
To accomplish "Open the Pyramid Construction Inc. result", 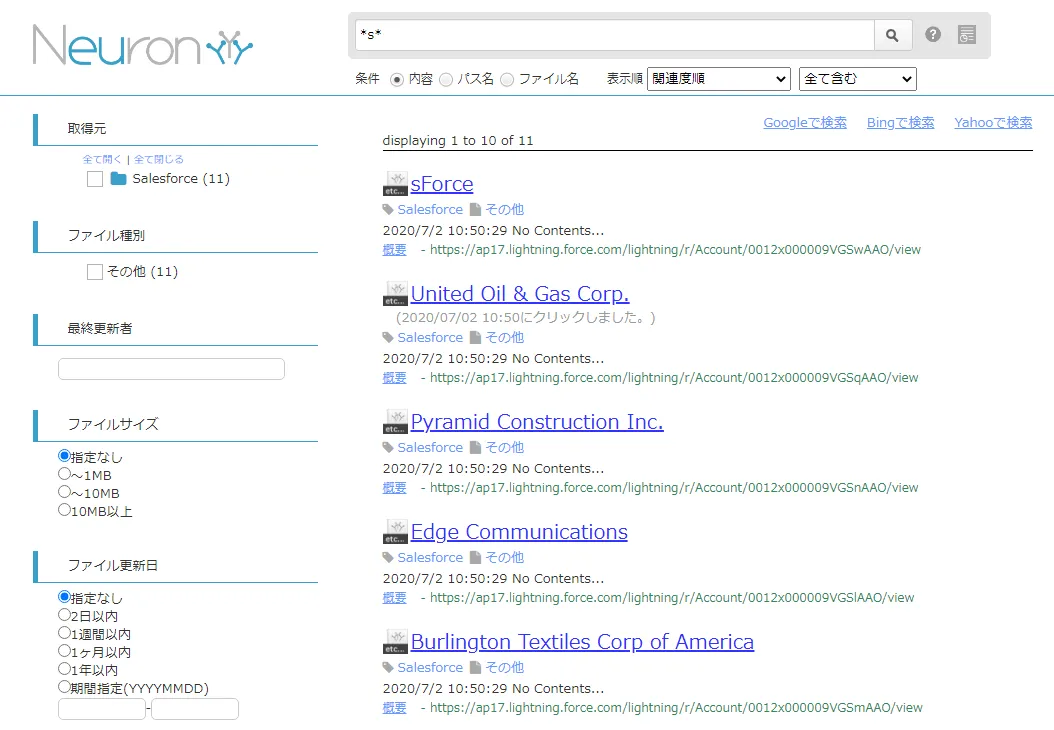I will pos(536,422).
